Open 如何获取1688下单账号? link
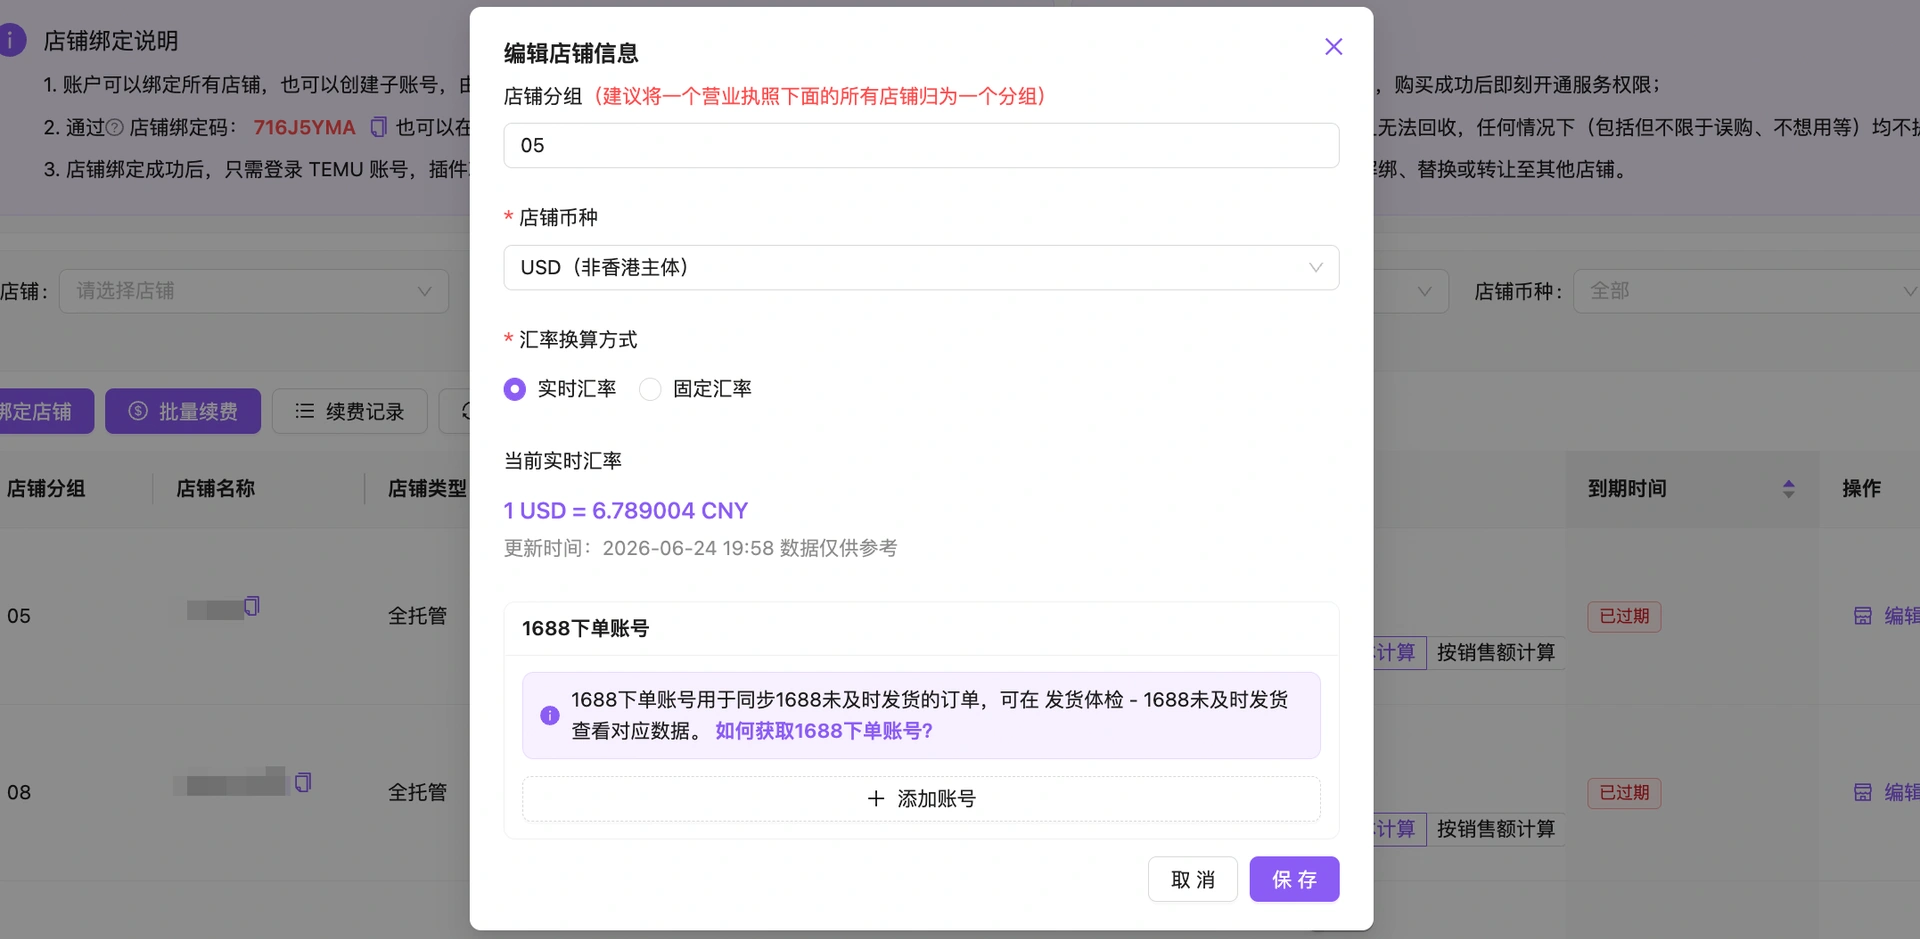This screenshot has height=939, width=1920. (824, 731)
